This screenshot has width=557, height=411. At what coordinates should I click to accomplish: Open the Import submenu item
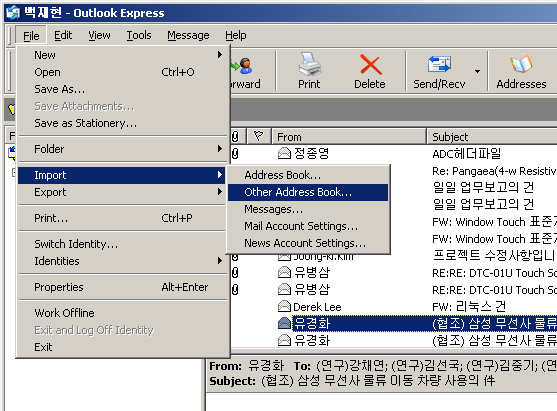coord(121,175)
